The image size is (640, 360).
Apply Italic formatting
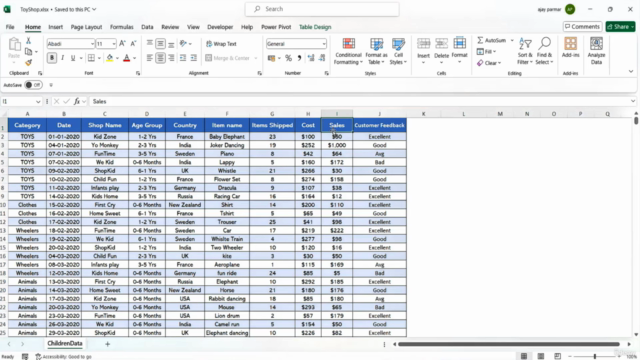point(62,58)
